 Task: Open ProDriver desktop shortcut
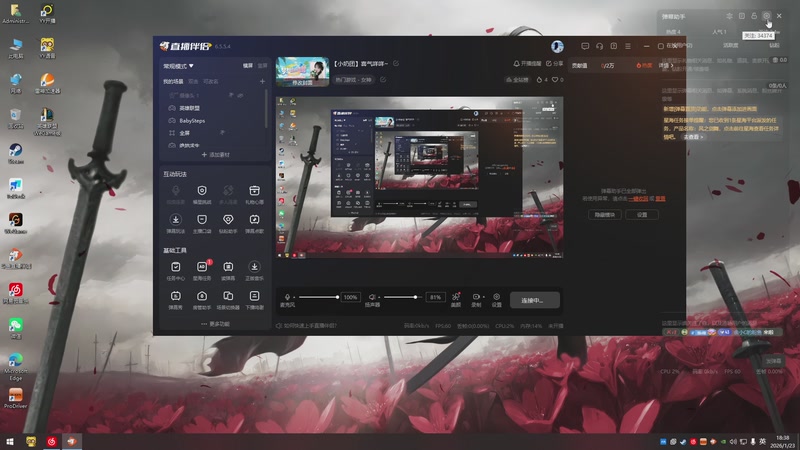coord(15,398)
